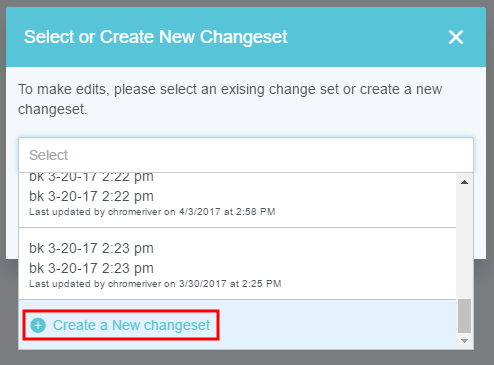
Task: Open the Select changeset dropdown field
Action: [x=246, y=155]
